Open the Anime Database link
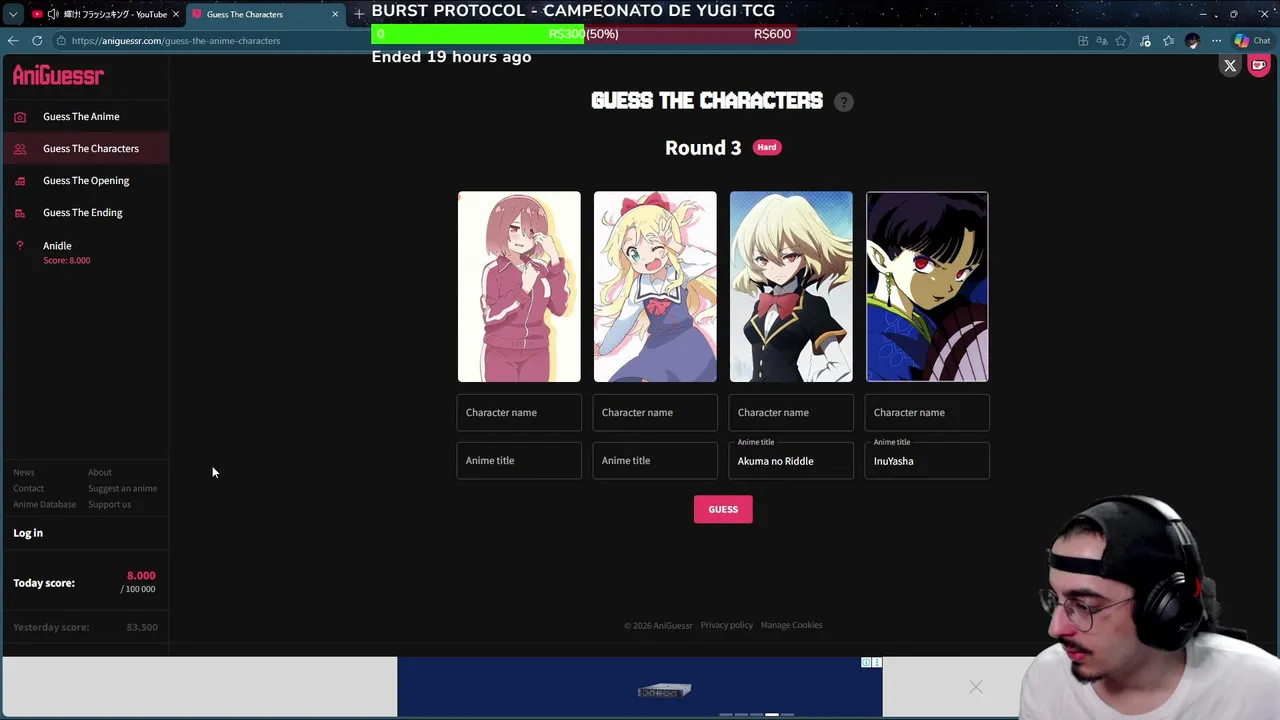 pos(45,504)
